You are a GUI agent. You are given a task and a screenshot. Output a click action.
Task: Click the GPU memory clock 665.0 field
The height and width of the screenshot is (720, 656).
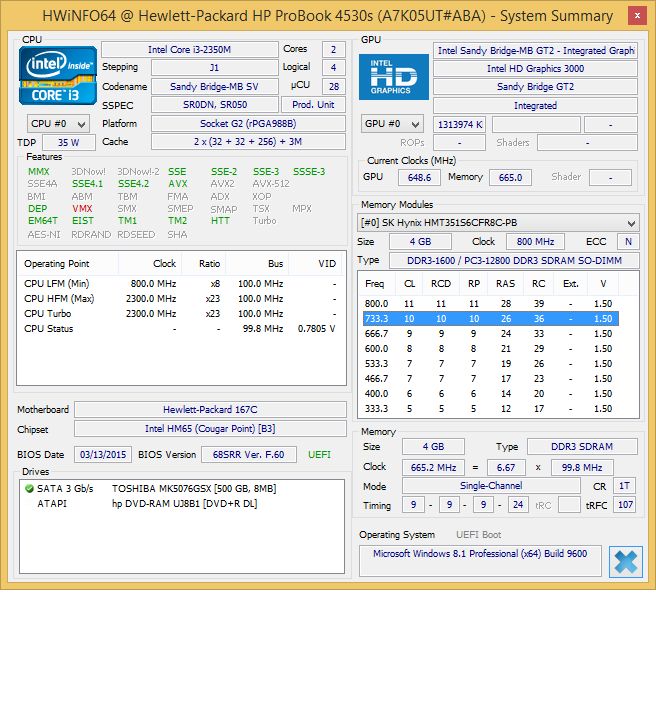(510, 177)
